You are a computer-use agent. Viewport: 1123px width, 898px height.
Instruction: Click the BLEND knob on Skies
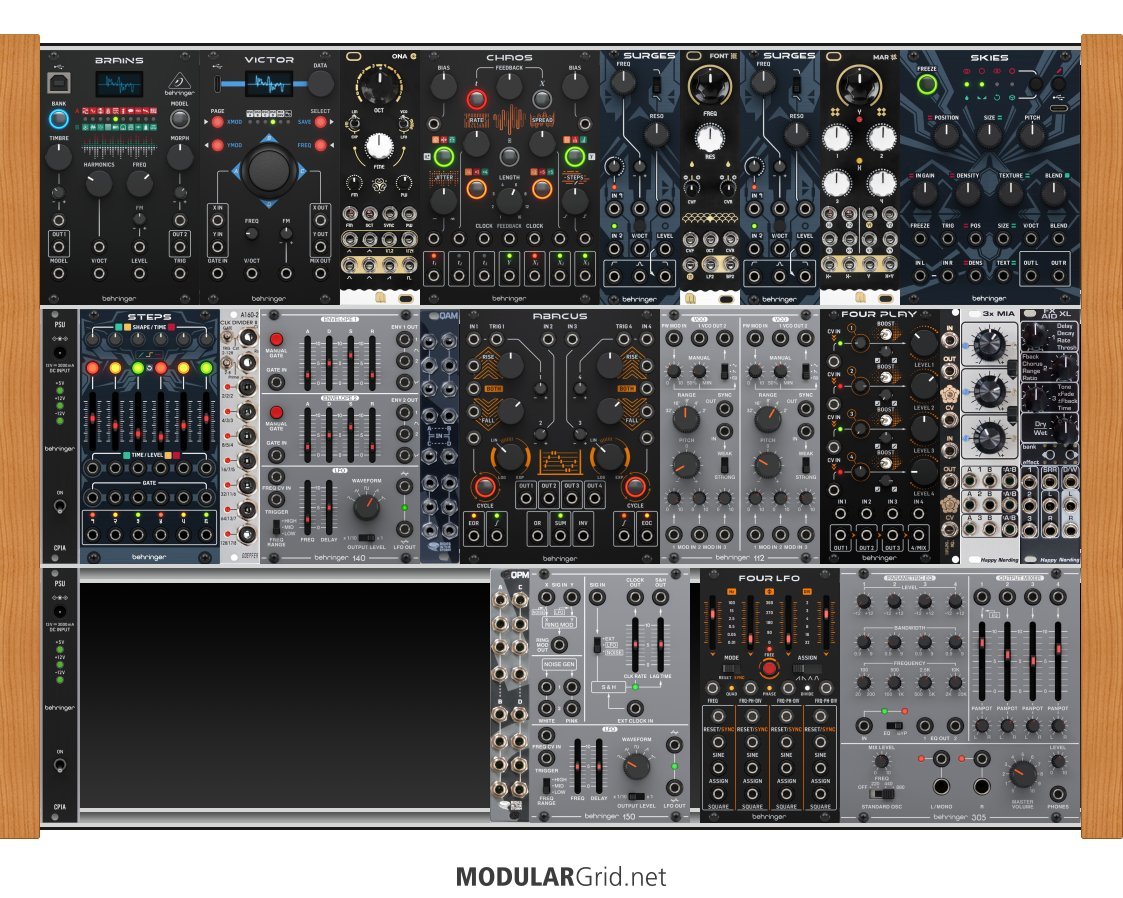coord(1054,193)
